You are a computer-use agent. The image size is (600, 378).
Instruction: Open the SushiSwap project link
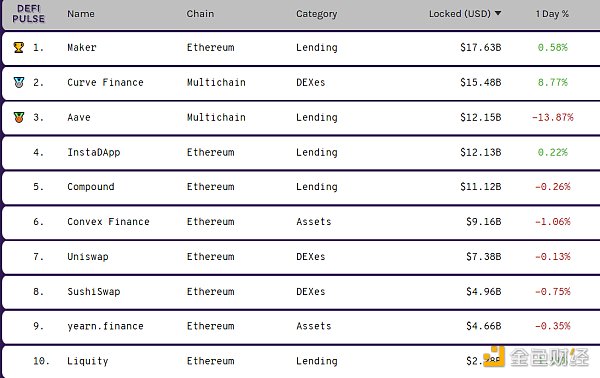tap(94, 292)
